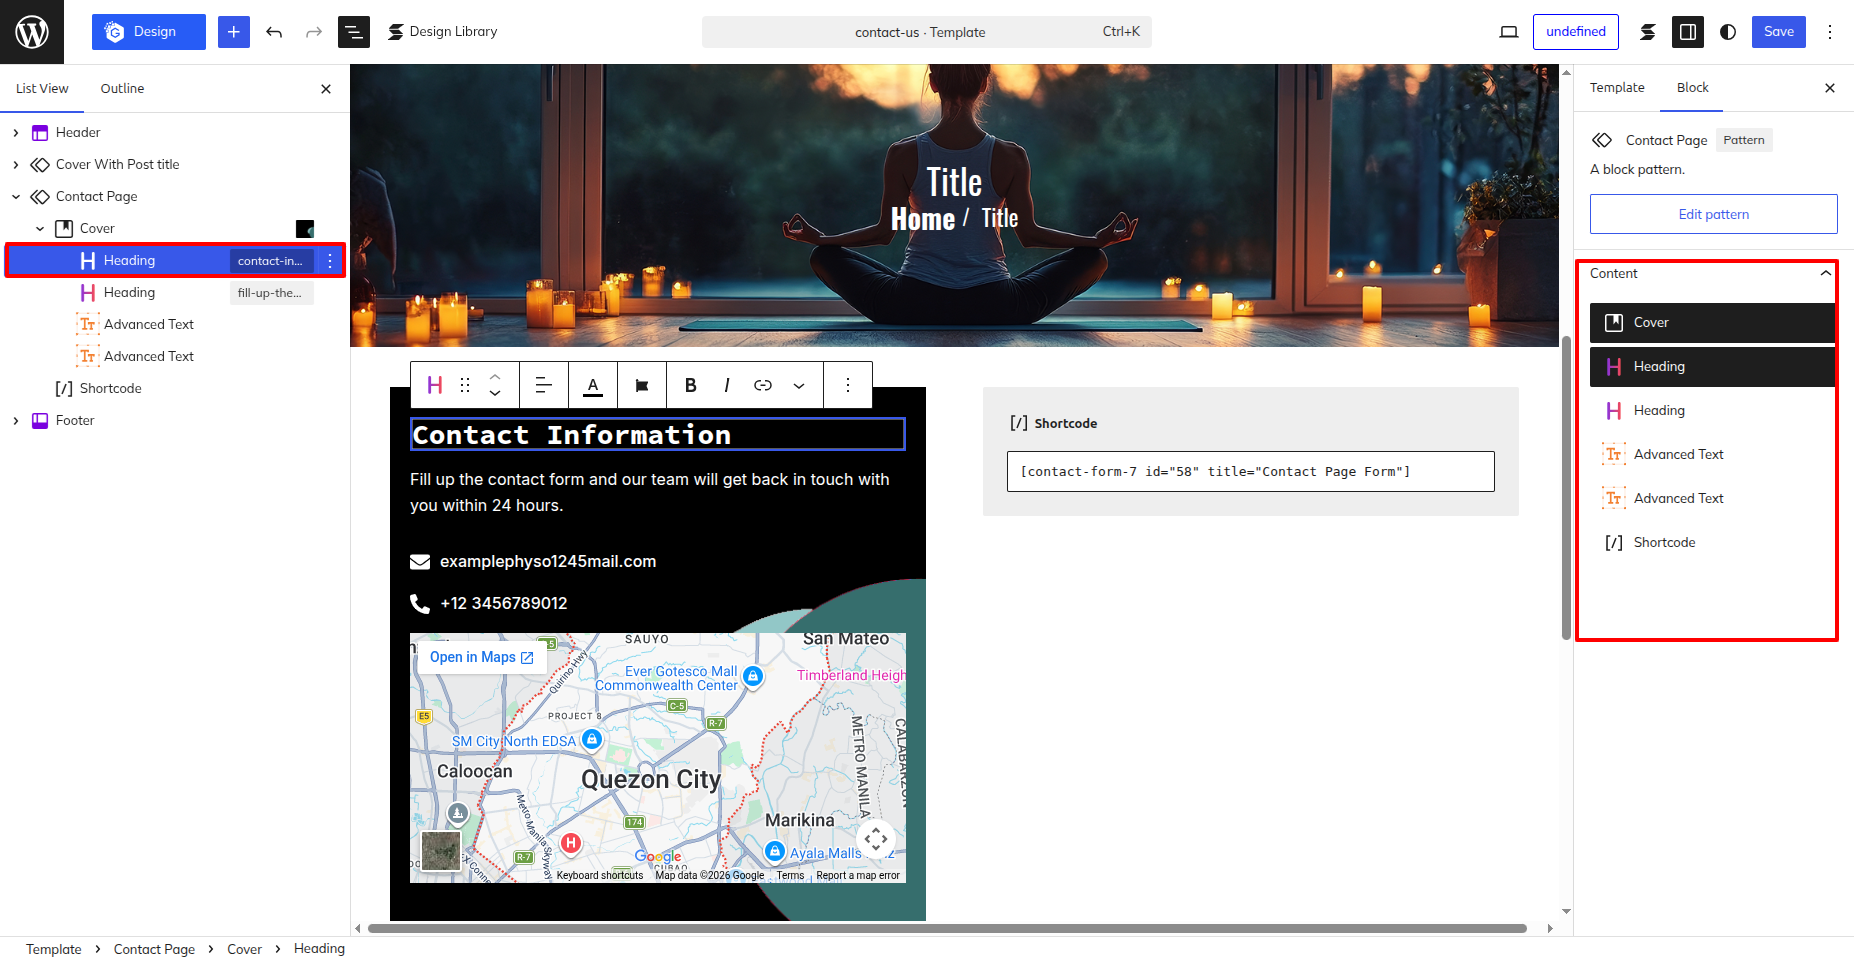Open the text alignment option
The width and height of the screenshot is (1854, 961).
pyautogui.click(x=544, y=385)
